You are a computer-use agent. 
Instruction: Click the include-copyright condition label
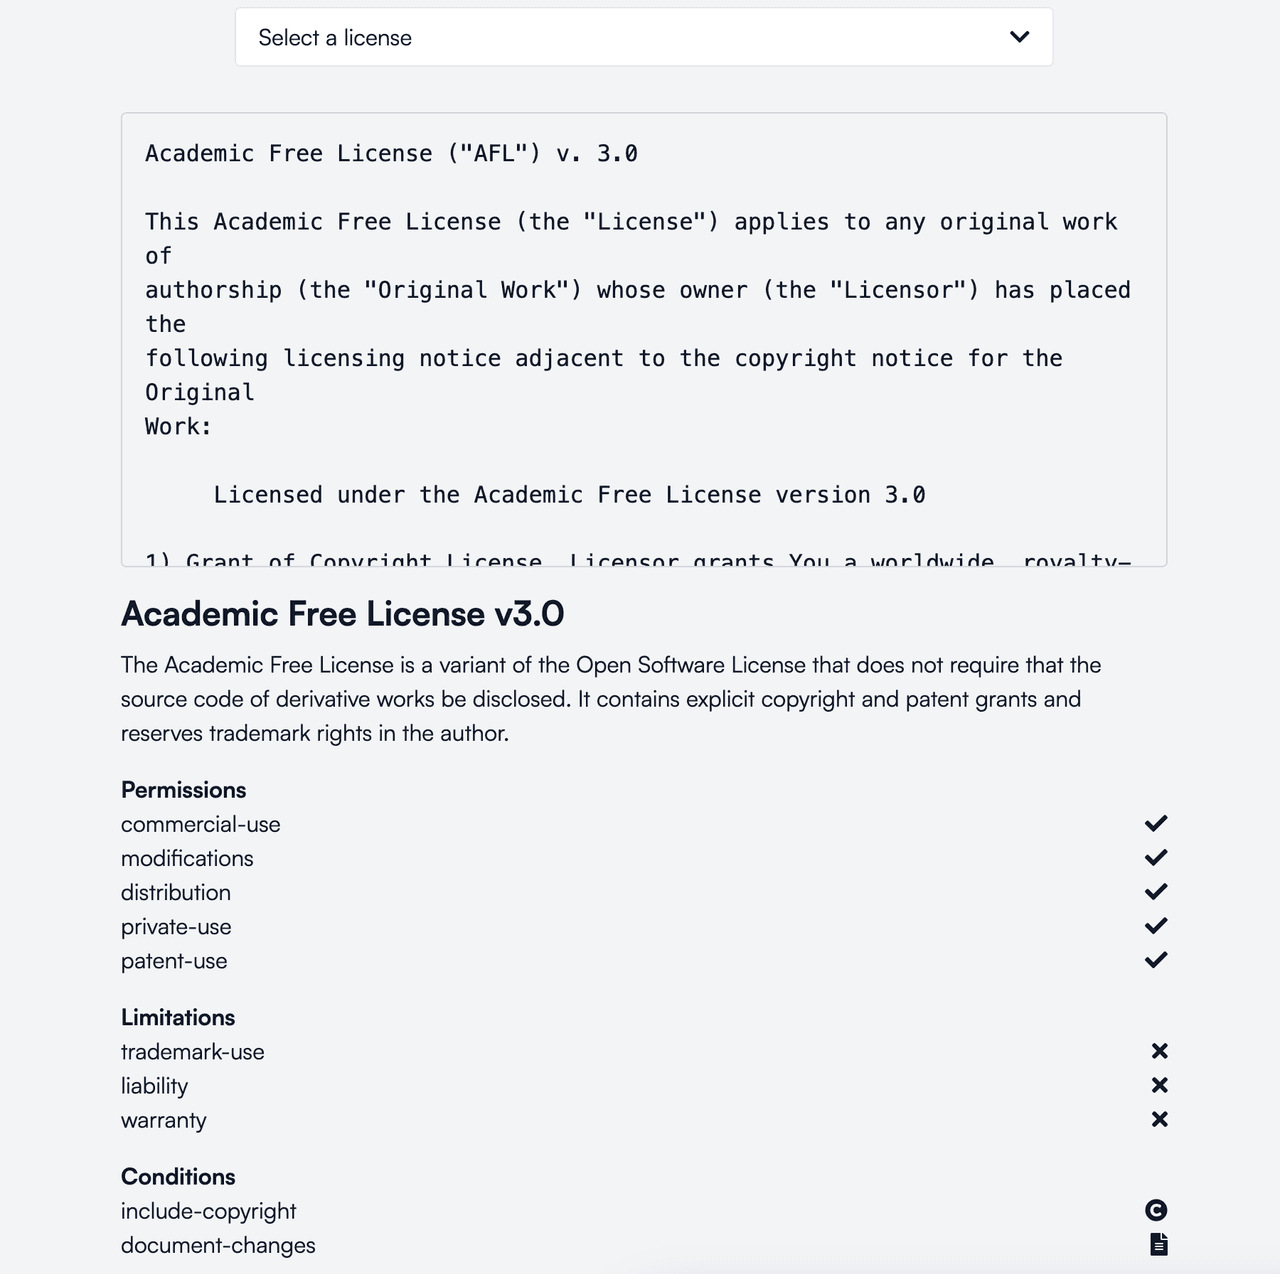[x=209, y=1212]
